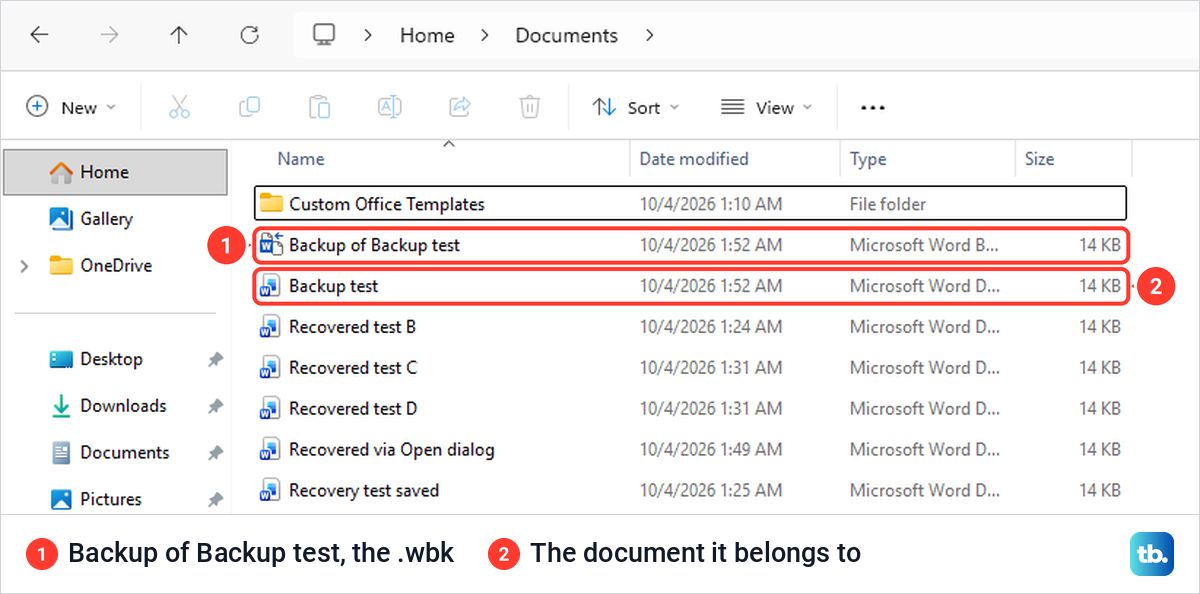Click Documents in the address bar breadcrumb
This screenshot has height=594, width=1200.
[567, 35]
